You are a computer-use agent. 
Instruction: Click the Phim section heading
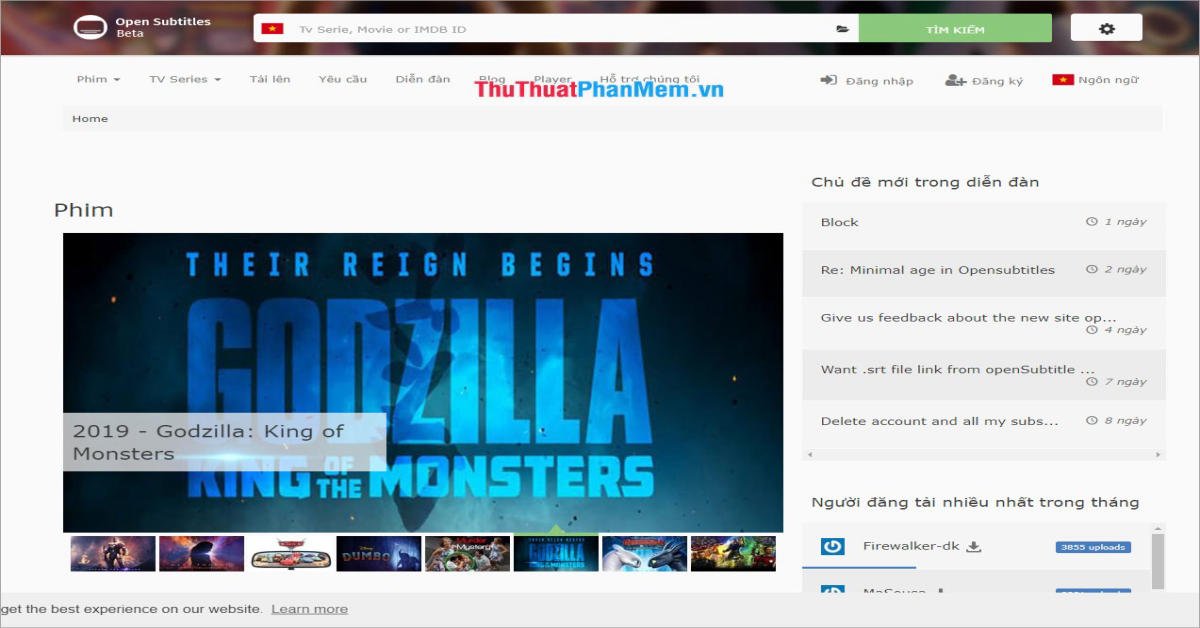(84, 210)
